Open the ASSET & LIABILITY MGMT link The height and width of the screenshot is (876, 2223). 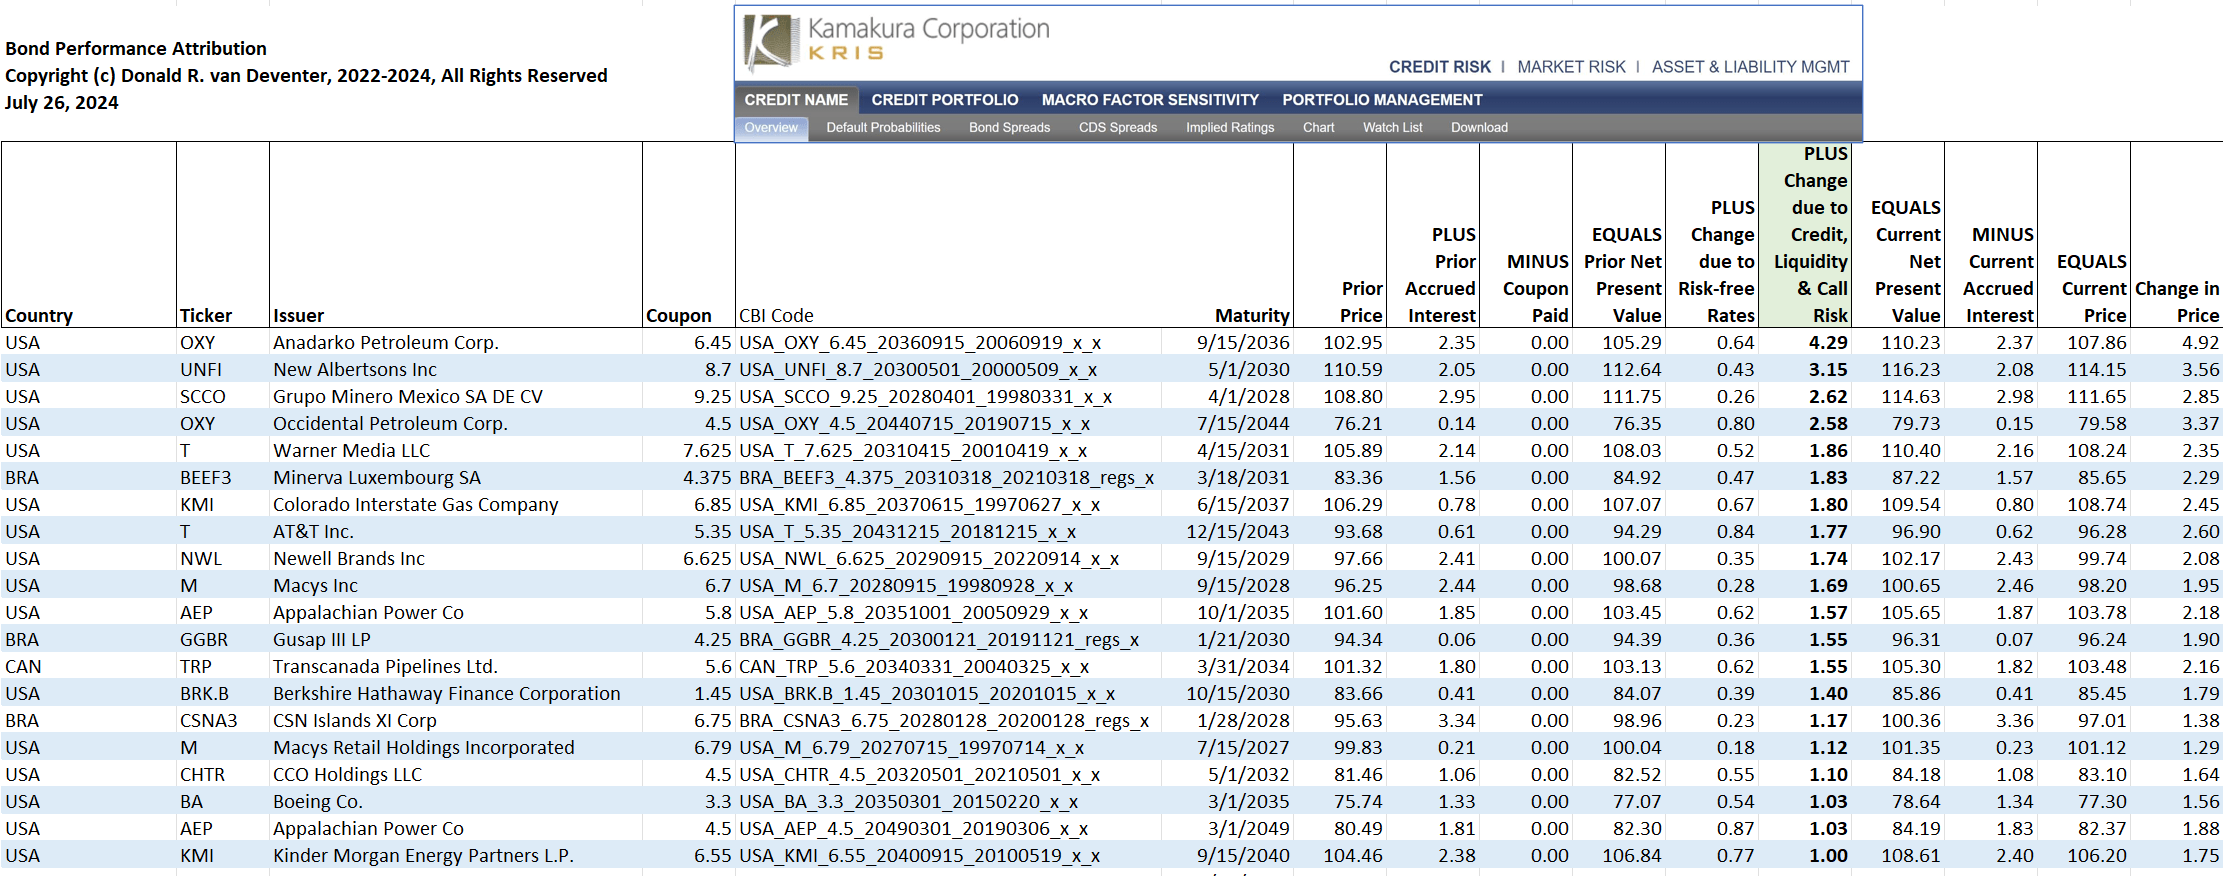pos(1750,67)
